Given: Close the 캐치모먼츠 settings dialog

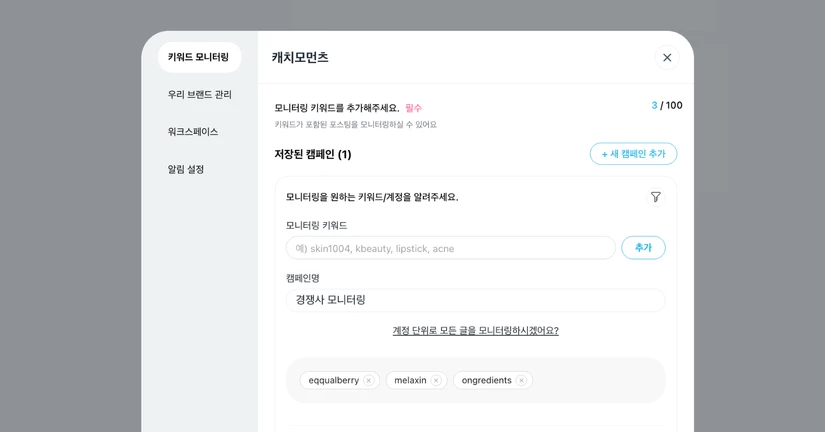Looking at the screenshot, I should tap(667, 58).
